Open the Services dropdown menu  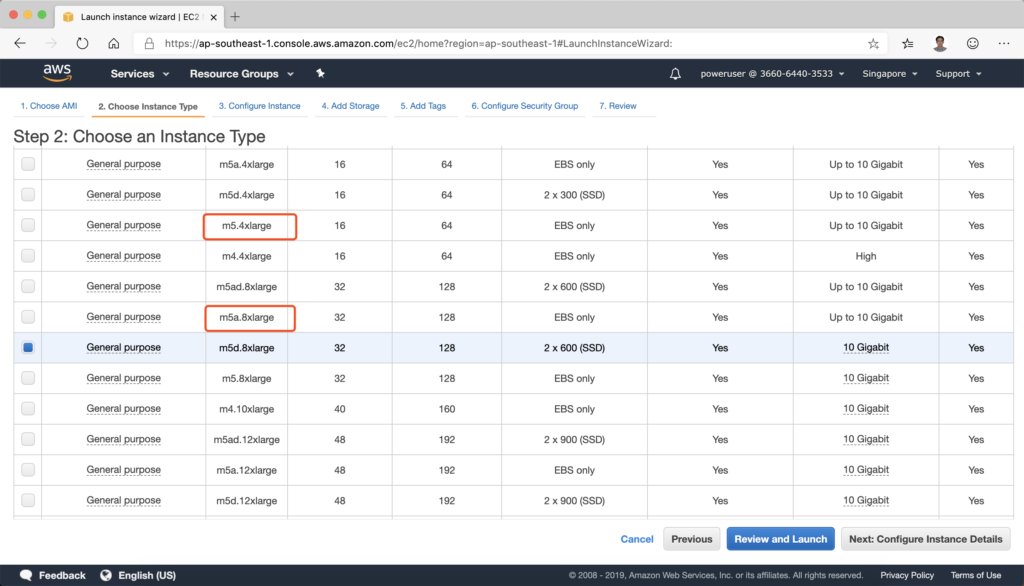[139, 74]
